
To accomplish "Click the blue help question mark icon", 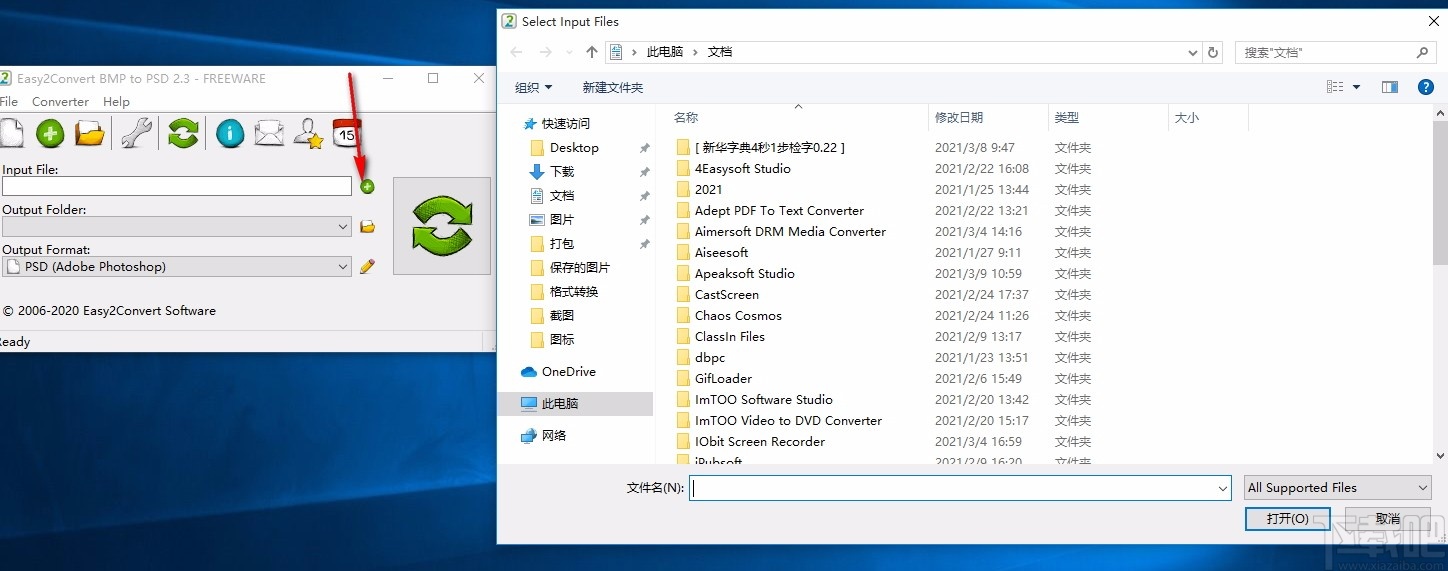I will (1427, 87).
